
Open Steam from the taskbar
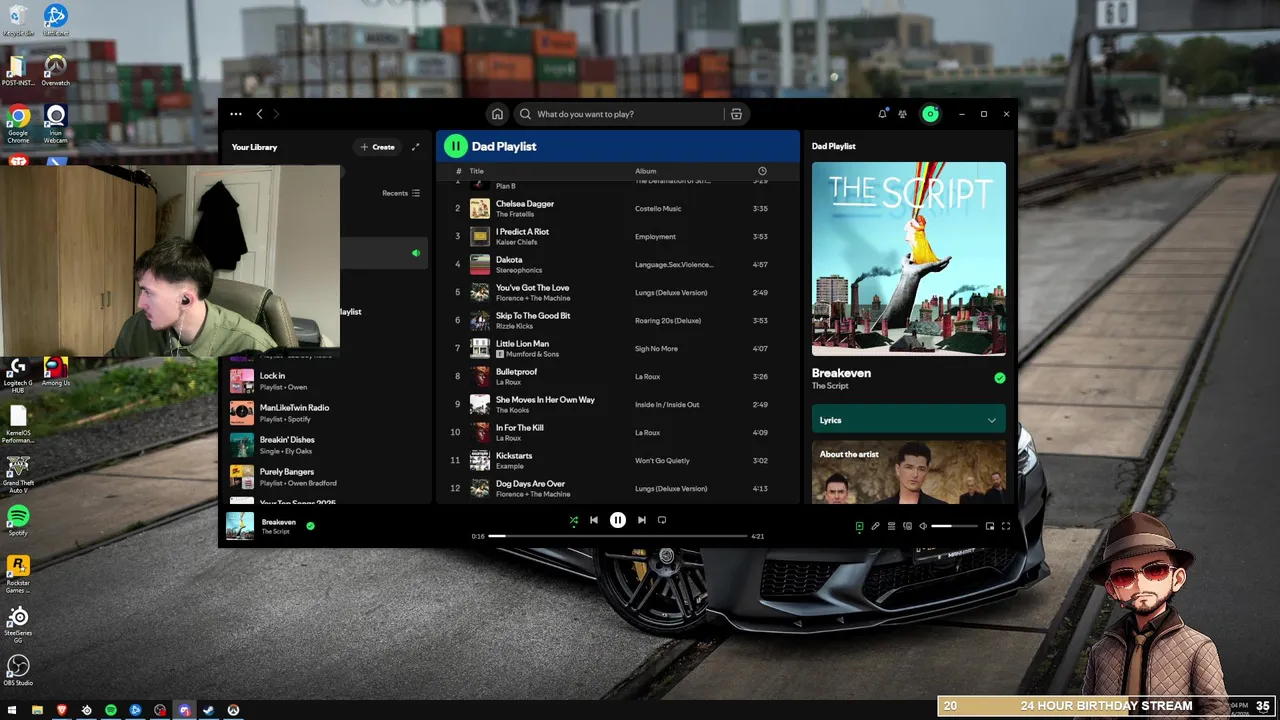coord(208,710)
